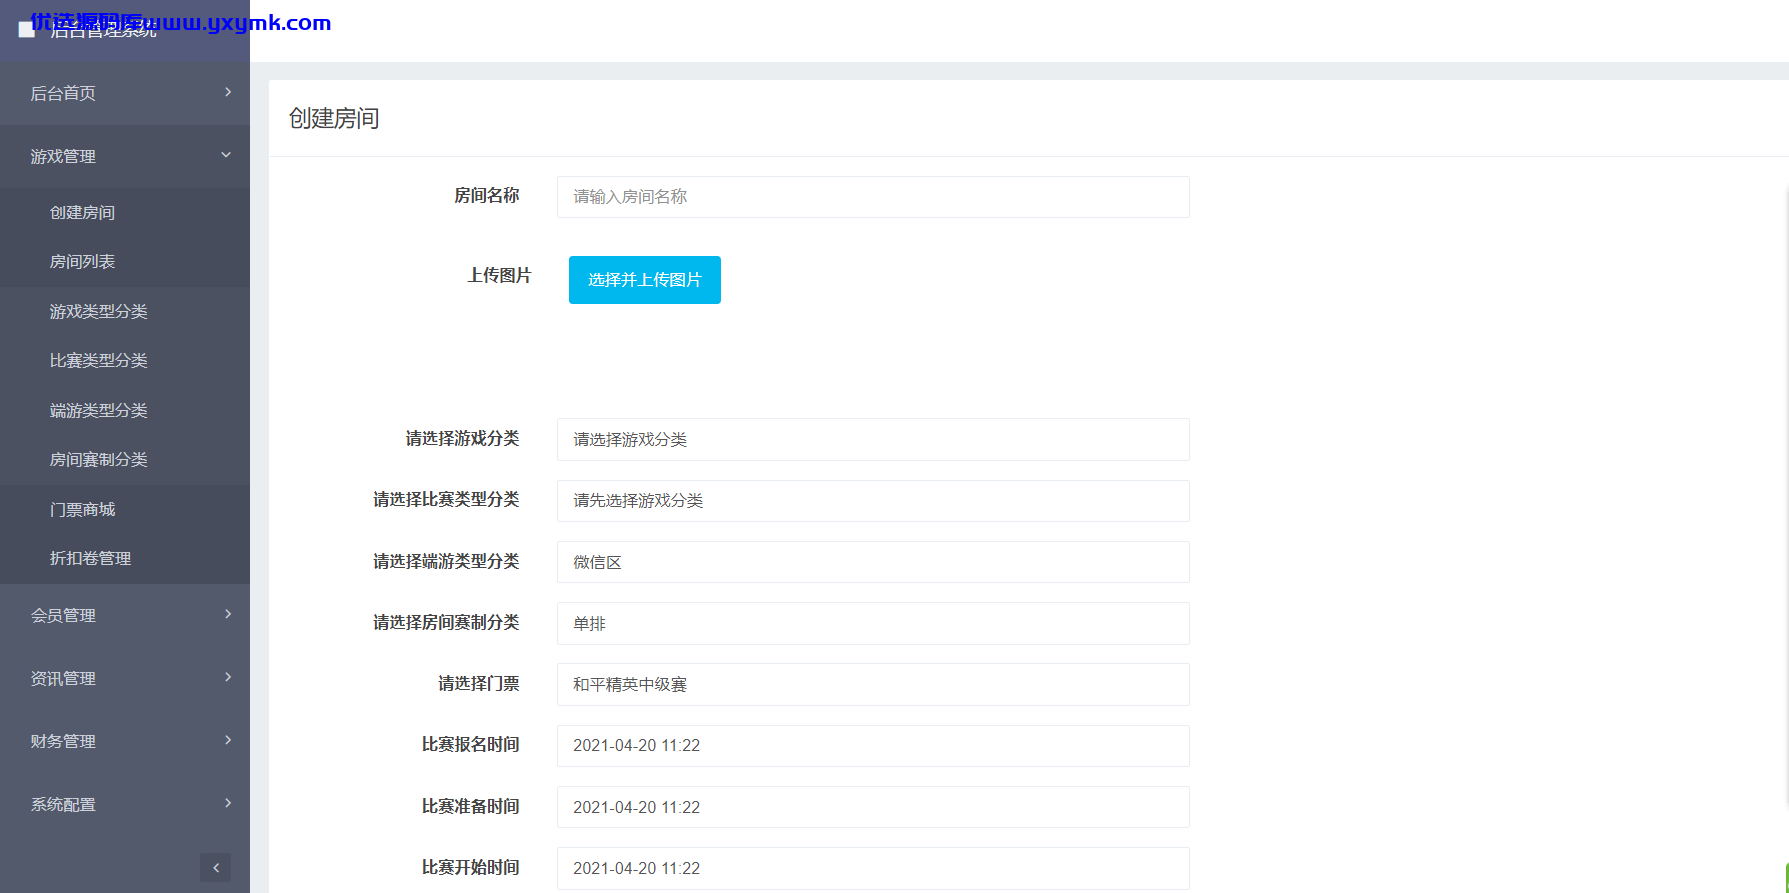
Task: Collapse the 游戏管理 menu section
Action: coord(125,156)
